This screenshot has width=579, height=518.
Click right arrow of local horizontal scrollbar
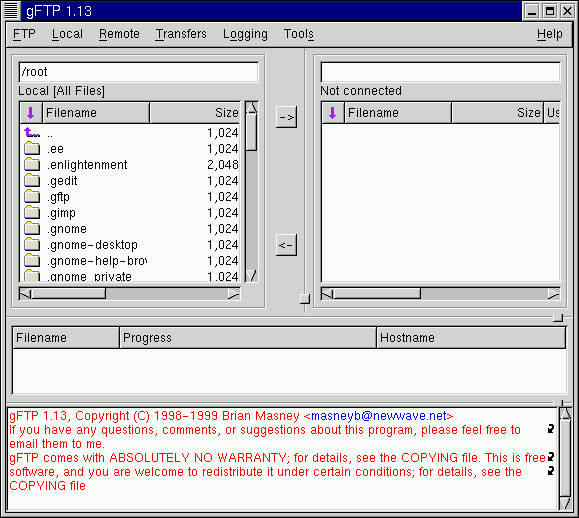(x=234, y=294)
